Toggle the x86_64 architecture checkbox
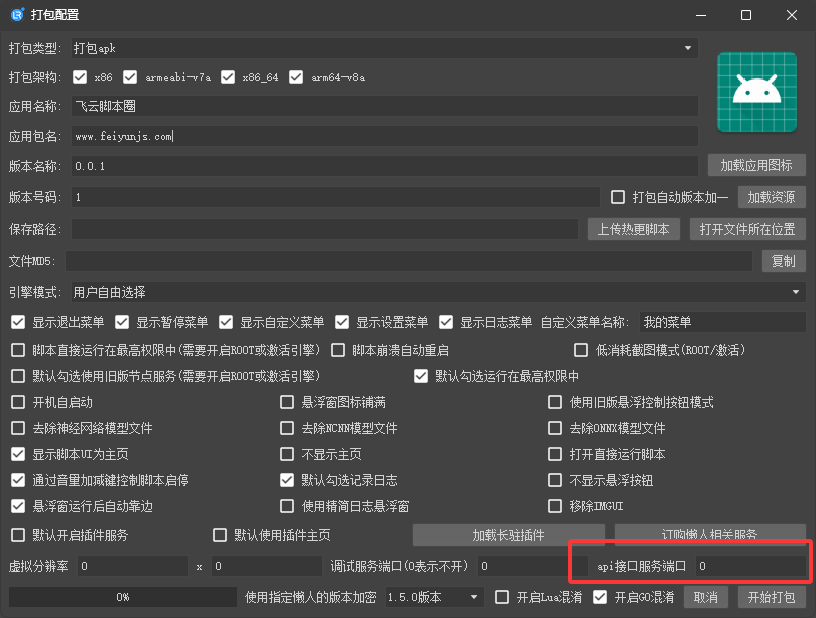 228,78
